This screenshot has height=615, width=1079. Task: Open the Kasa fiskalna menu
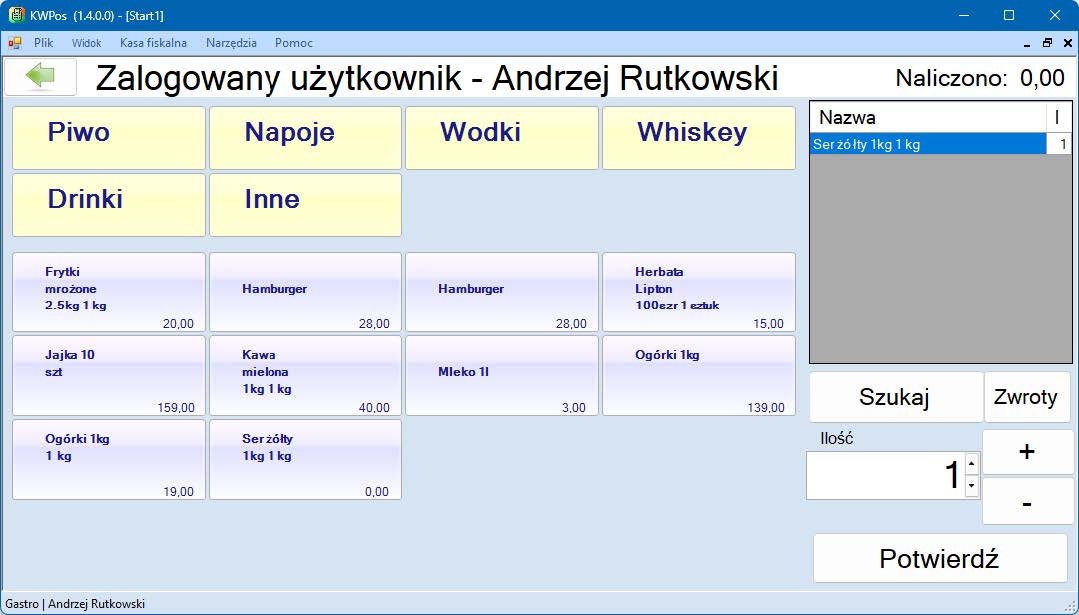(x=153, y=43)
